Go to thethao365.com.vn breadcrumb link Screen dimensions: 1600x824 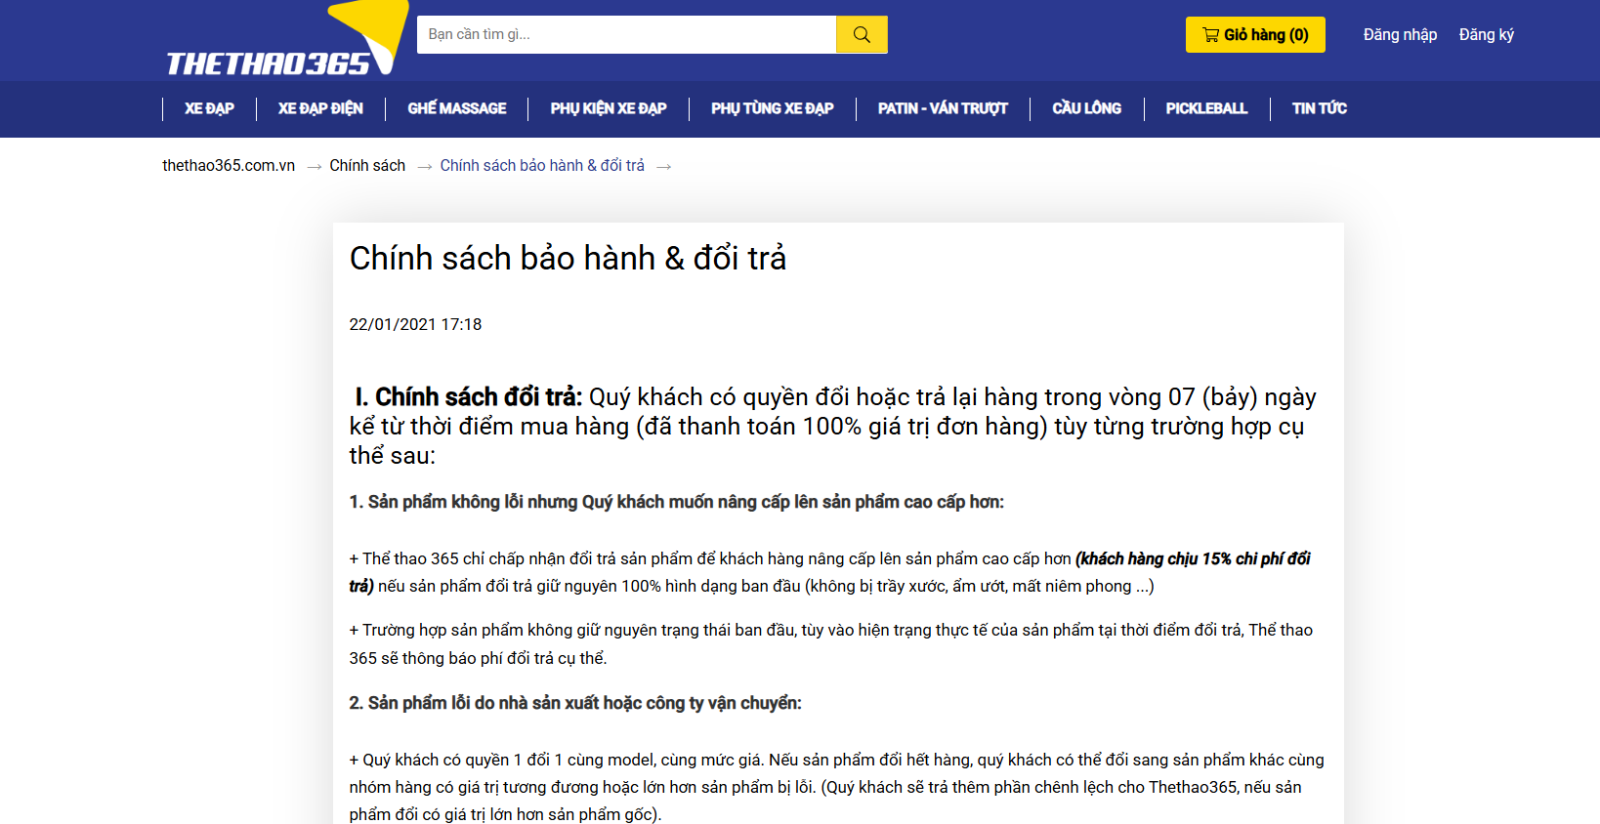point(229,166)
